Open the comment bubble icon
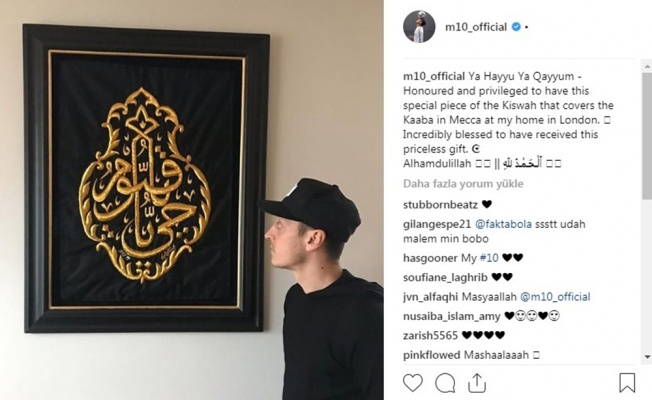This screenshot has height=400, width=652. pyautogui.click(x=445, y=383)
